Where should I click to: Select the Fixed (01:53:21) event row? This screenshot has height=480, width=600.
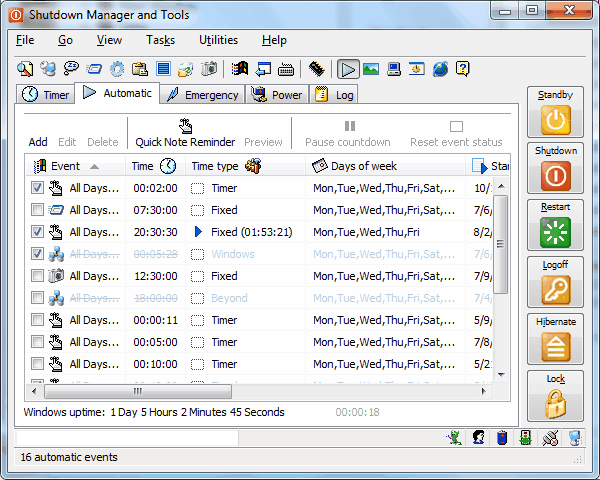(x=260, y=232)
